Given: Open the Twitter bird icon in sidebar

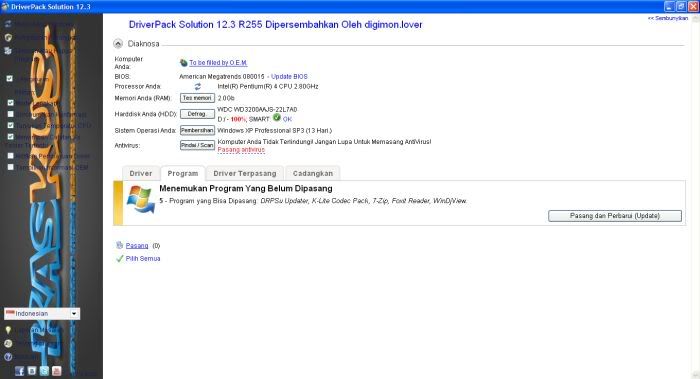Looking at the screenshot, I should point(44,371).
